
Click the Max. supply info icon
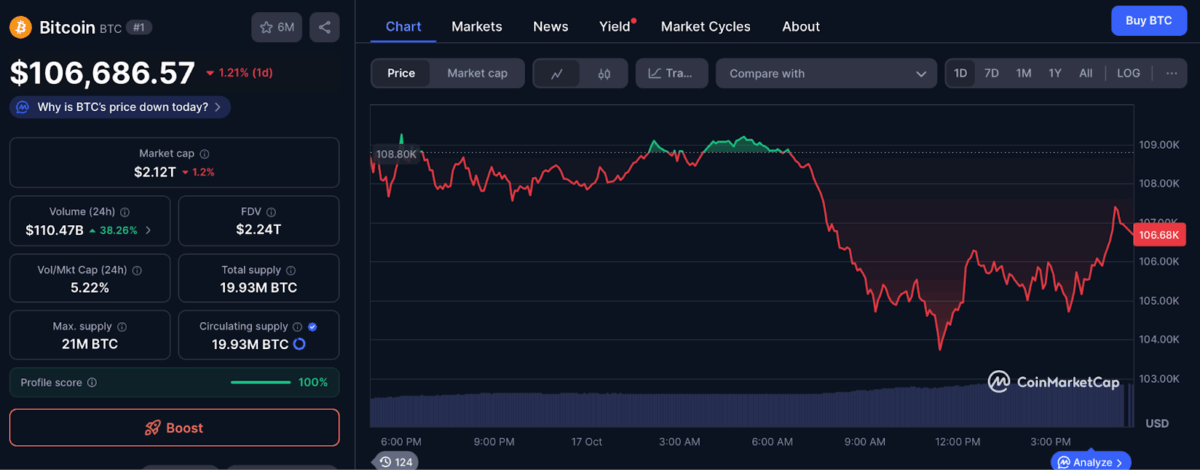122,327
